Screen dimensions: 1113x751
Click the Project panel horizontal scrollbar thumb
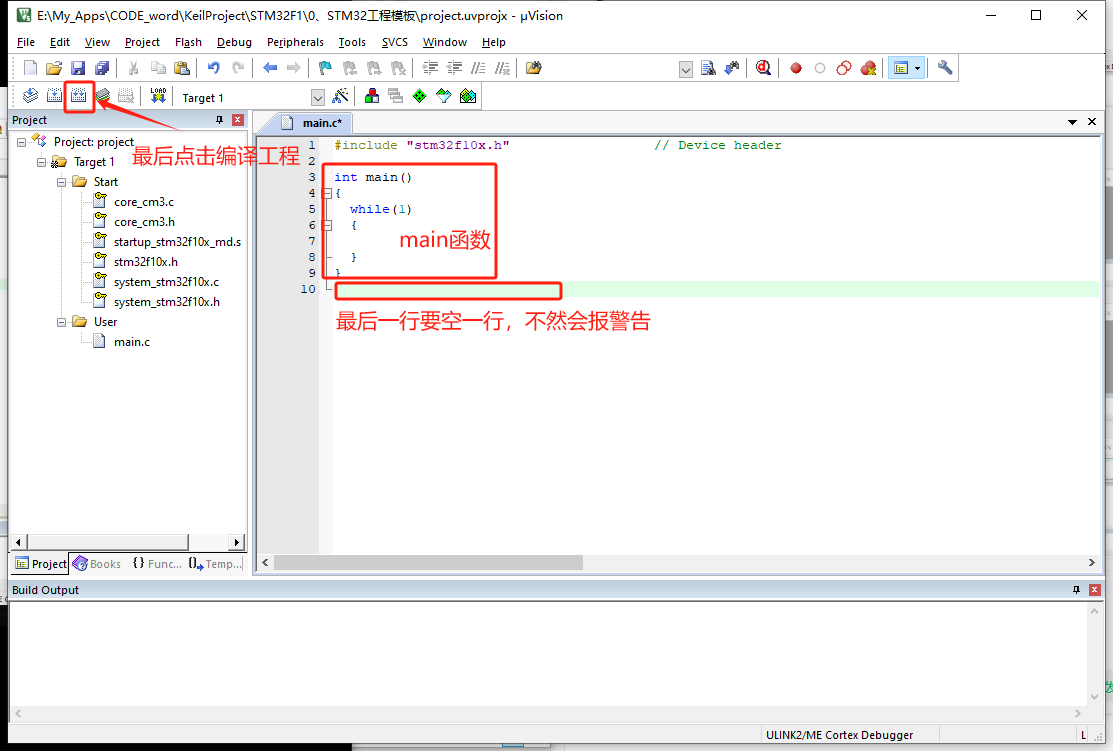tap(108, 542)
